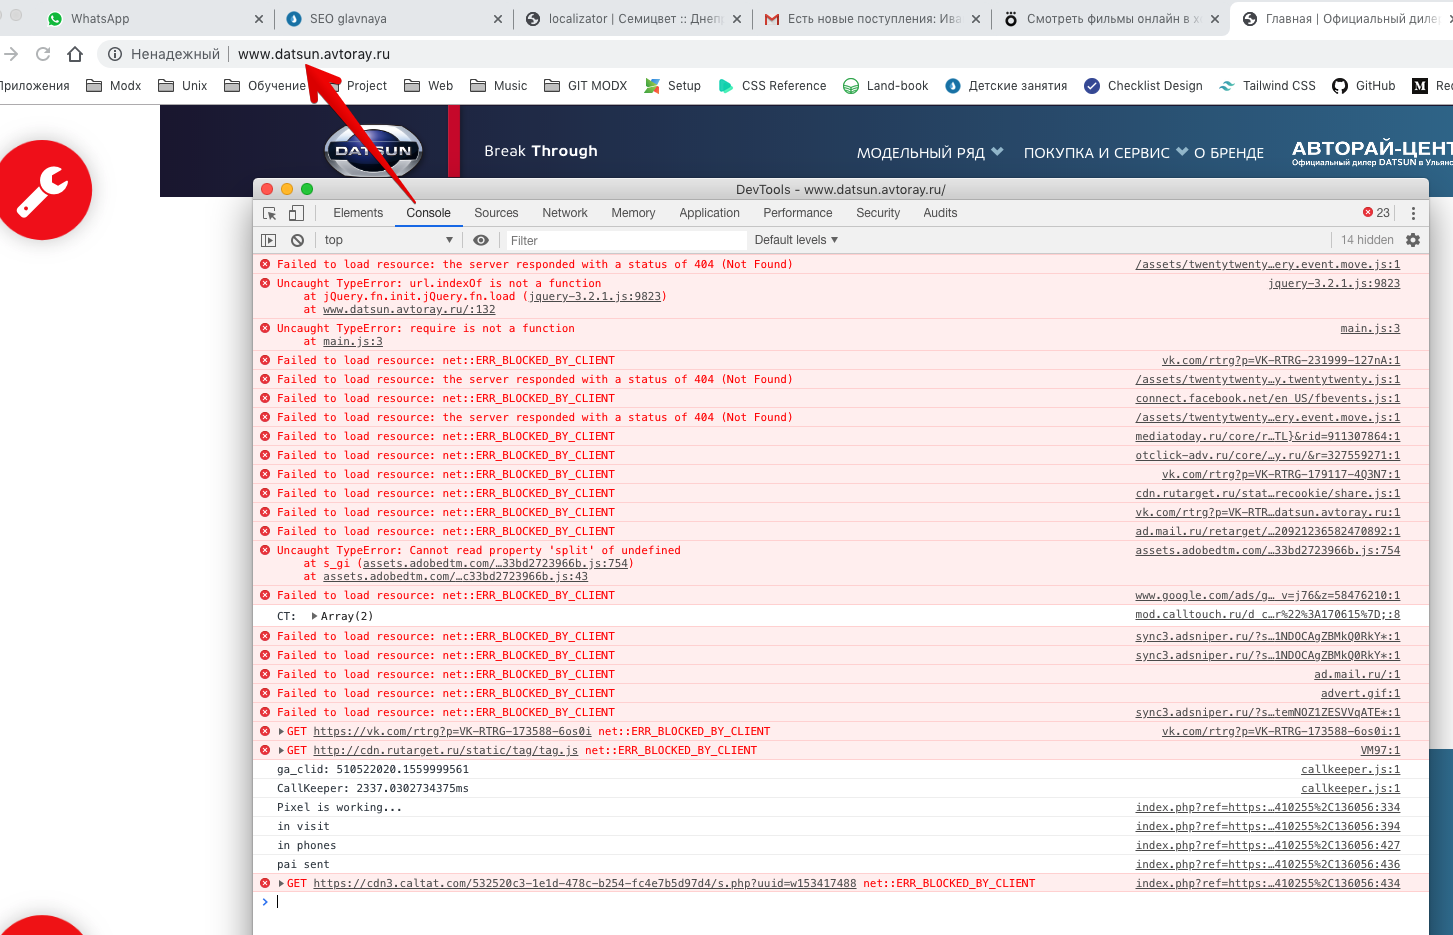Screen dimensions: 1453x935
Task: Click the site info icon beside Ненадежный
Action: point(115,54)
